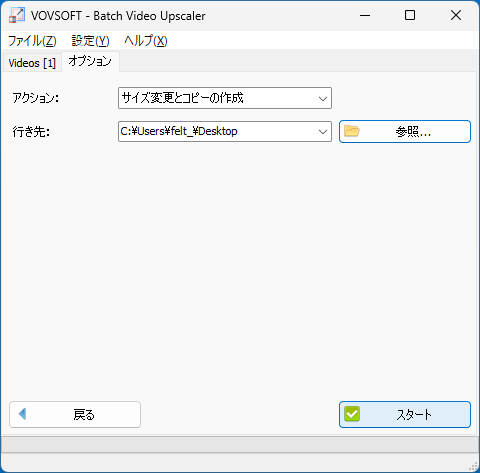Select the オプション tab
The height and width of the screenshot is (473, 480).
[90, 61]
